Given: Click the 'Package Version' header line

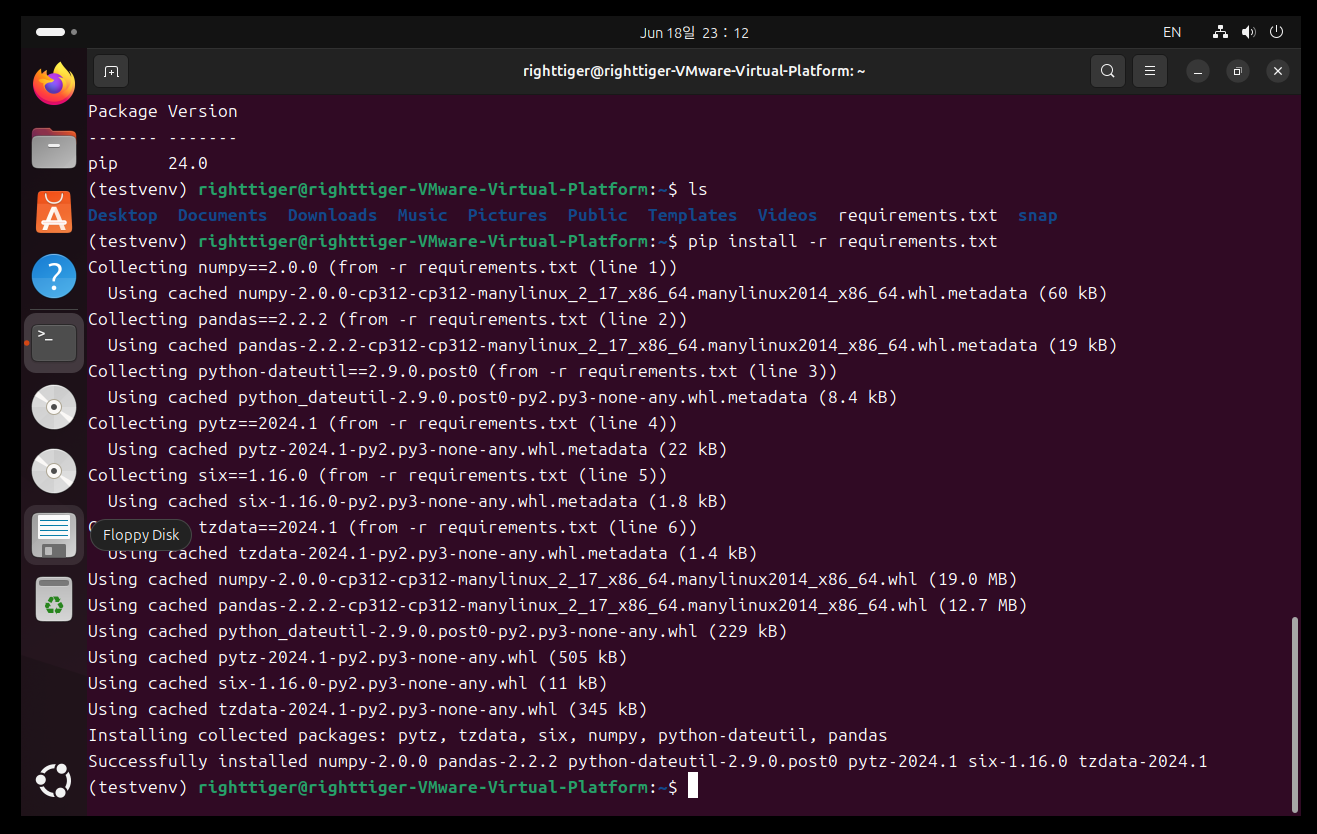Looking at the screenshot, I should pyautogui.click(x=163, y=111).
